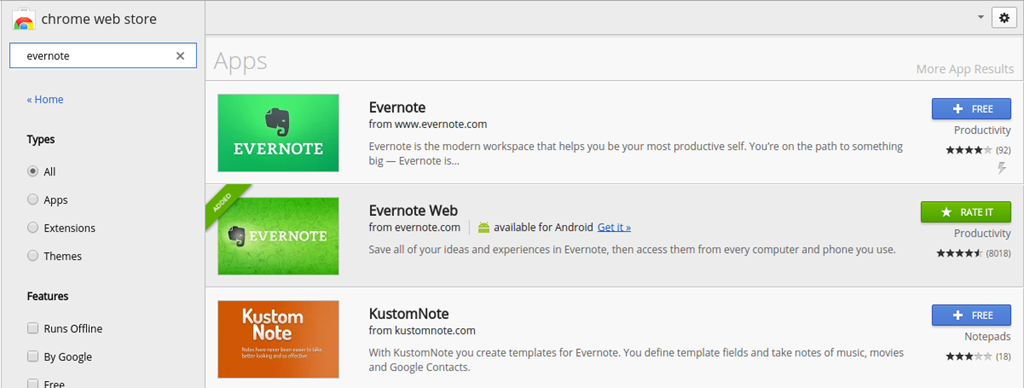
Task: Click the Notepads category label
Action: [x=987, y=336]
